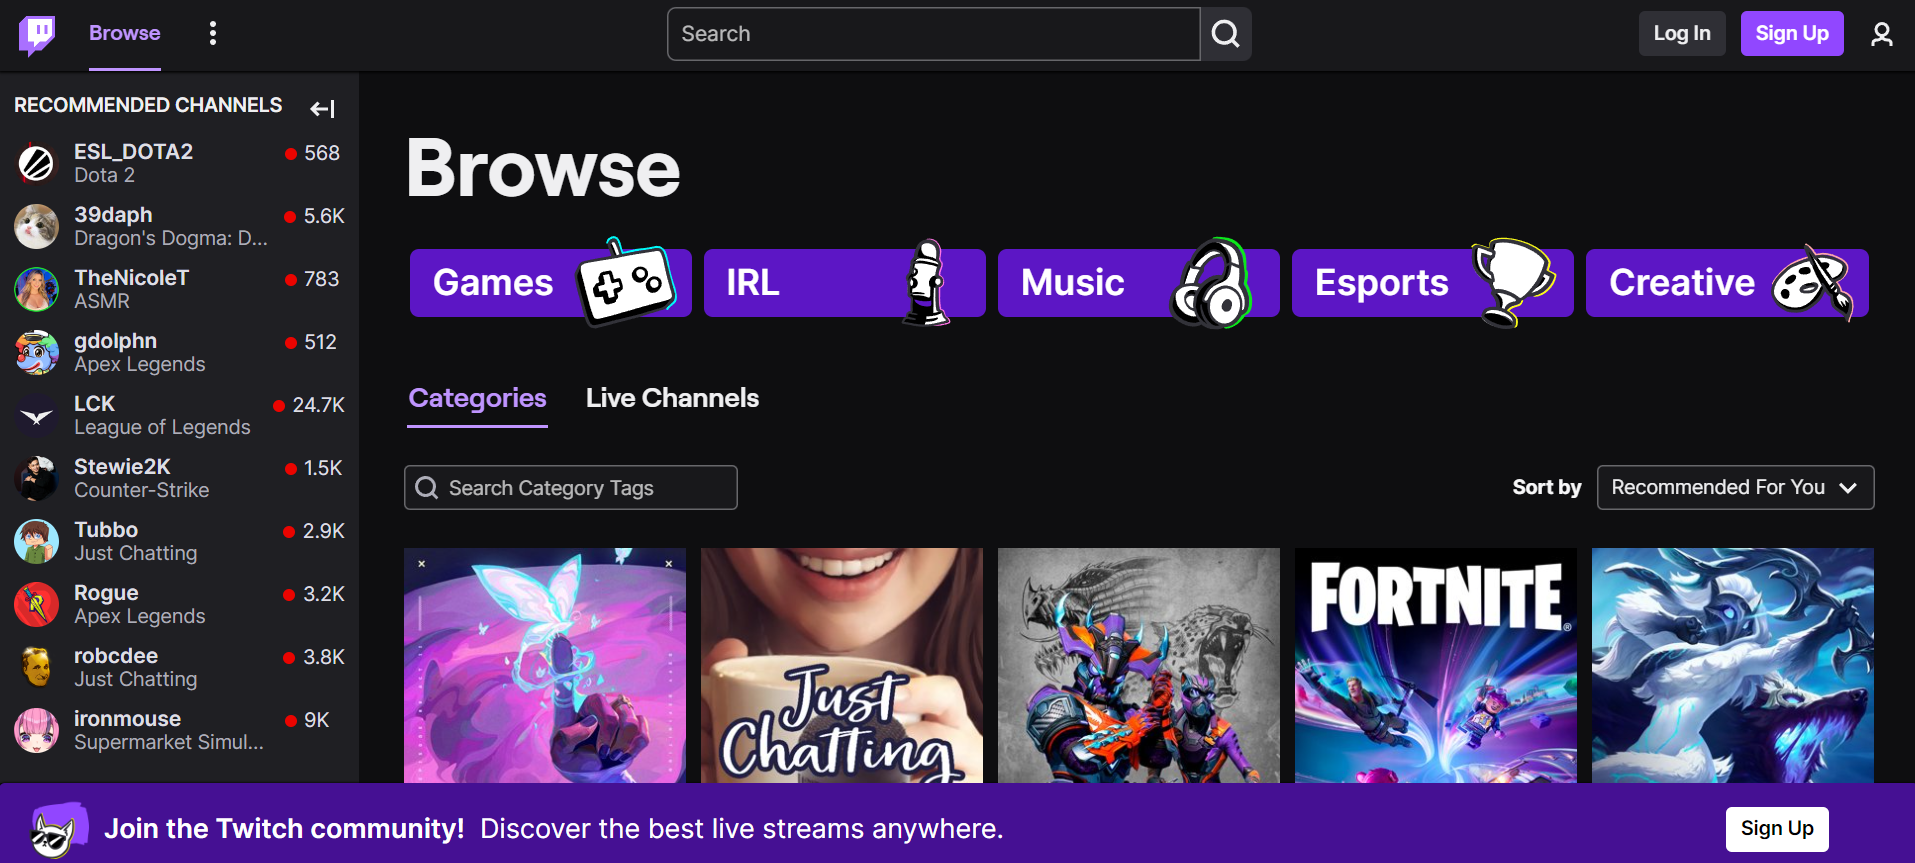Image resolution: width=1915 pixels, height=863 pixels.
Task: Switch to the Live Channels tab
Action: click(672, 398)
